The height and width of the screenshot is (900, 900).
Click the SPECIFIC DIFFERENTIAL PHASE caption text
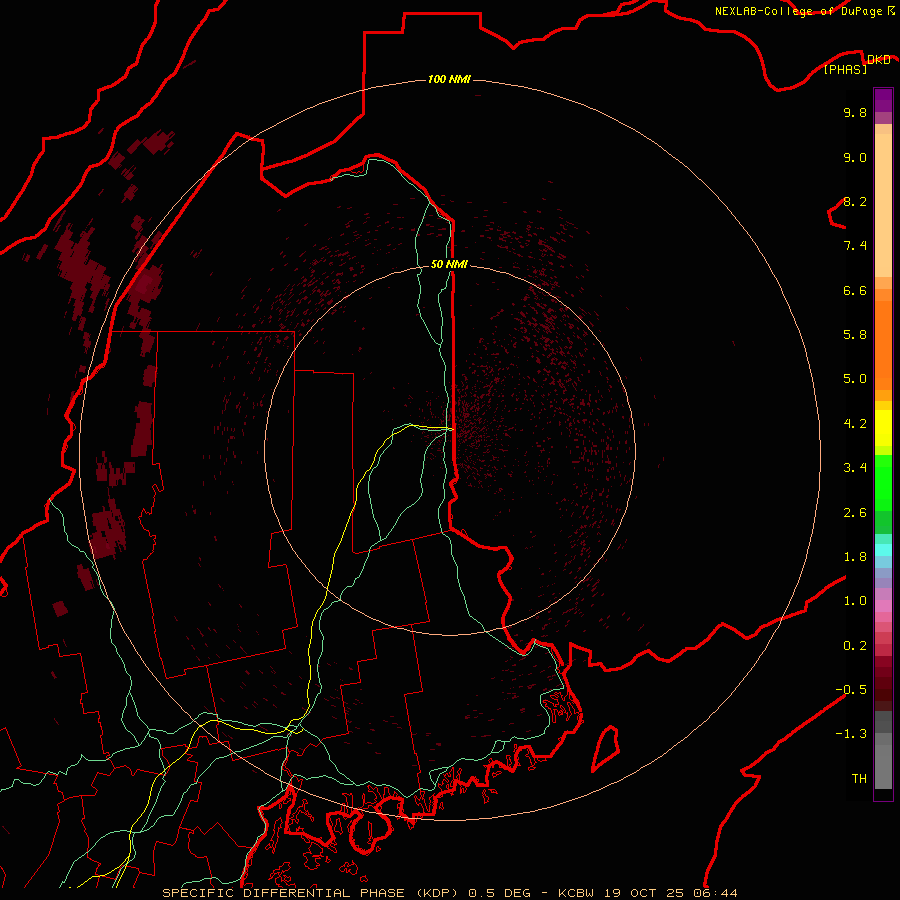[283, 893]
